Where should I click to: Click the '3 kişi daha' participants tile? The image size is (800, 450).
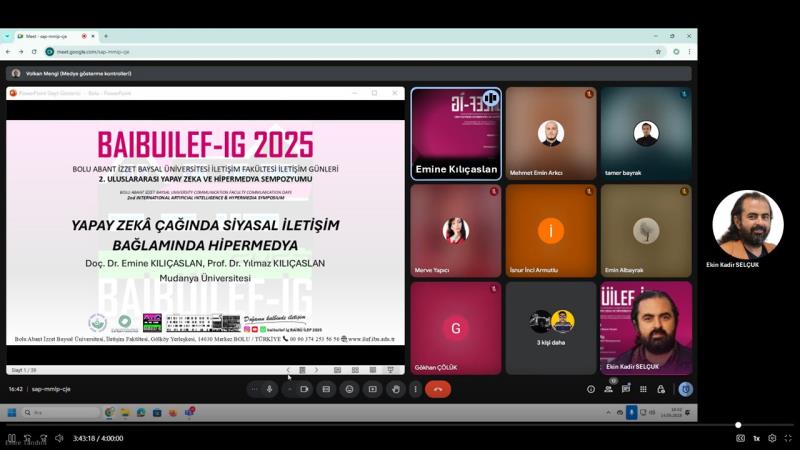tap(552, 327)
